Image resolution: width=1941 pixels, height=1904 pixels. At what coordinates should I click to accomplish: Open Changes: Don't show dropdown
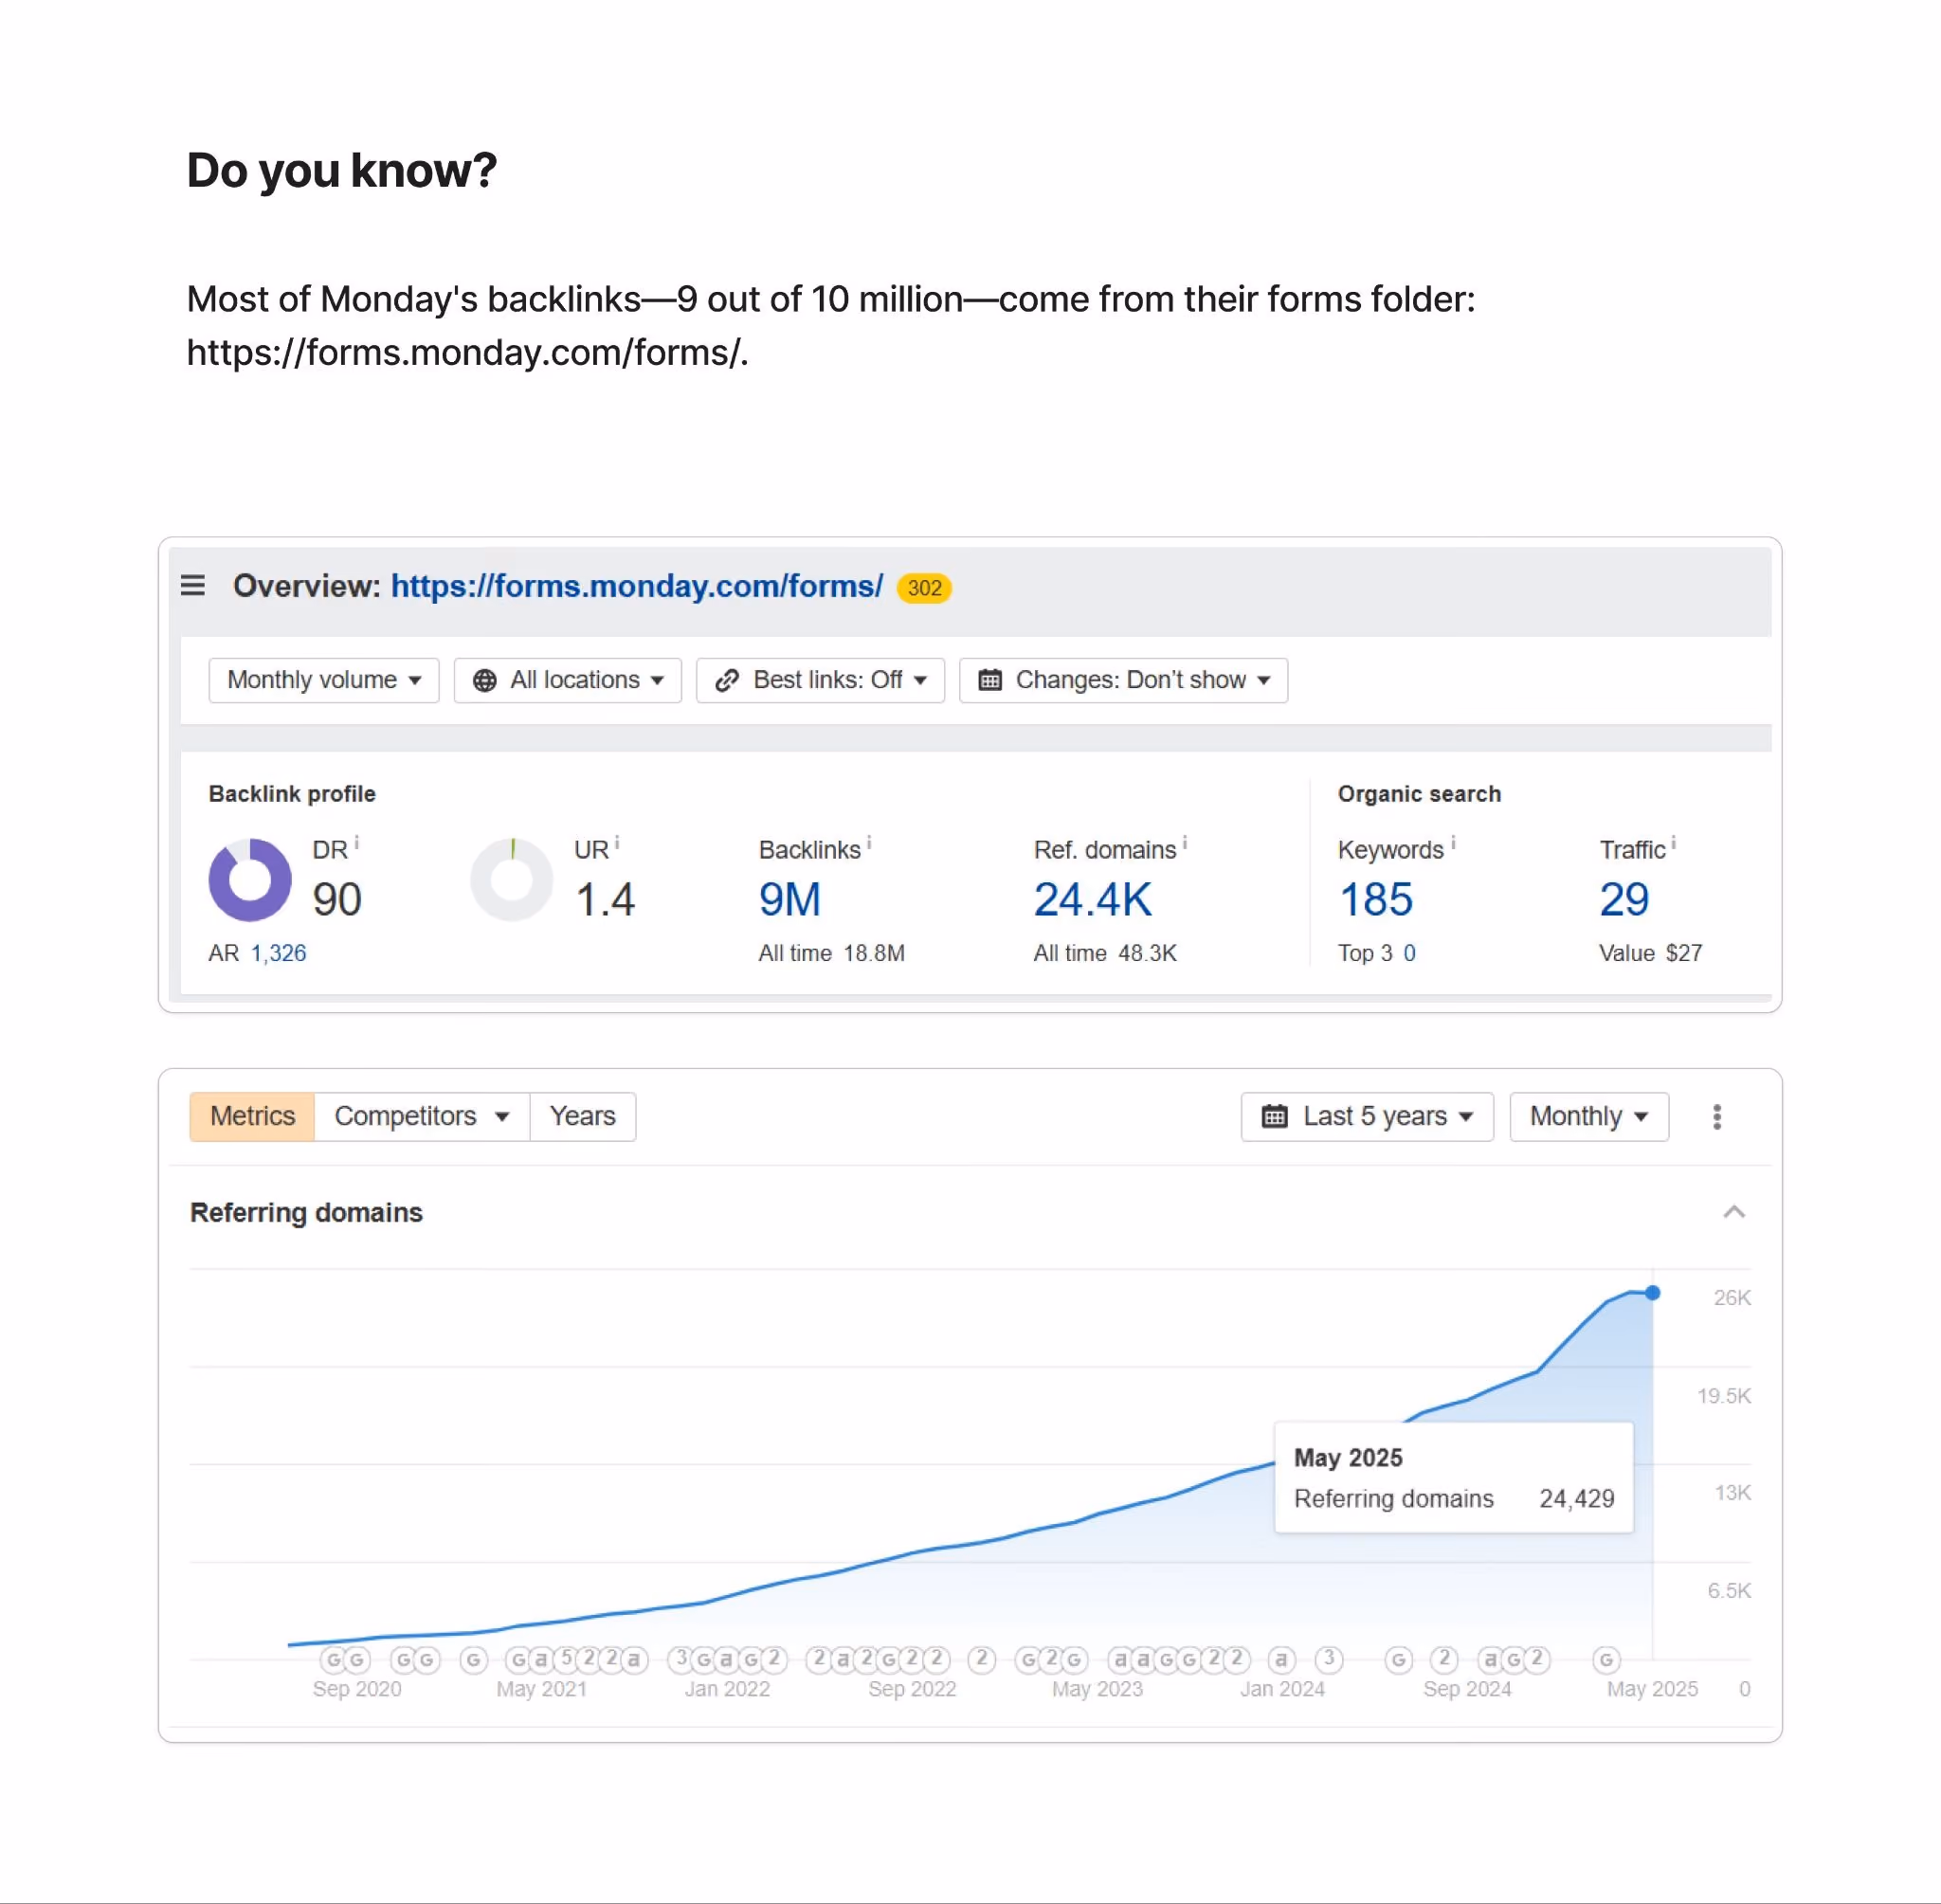point(1124,680)
